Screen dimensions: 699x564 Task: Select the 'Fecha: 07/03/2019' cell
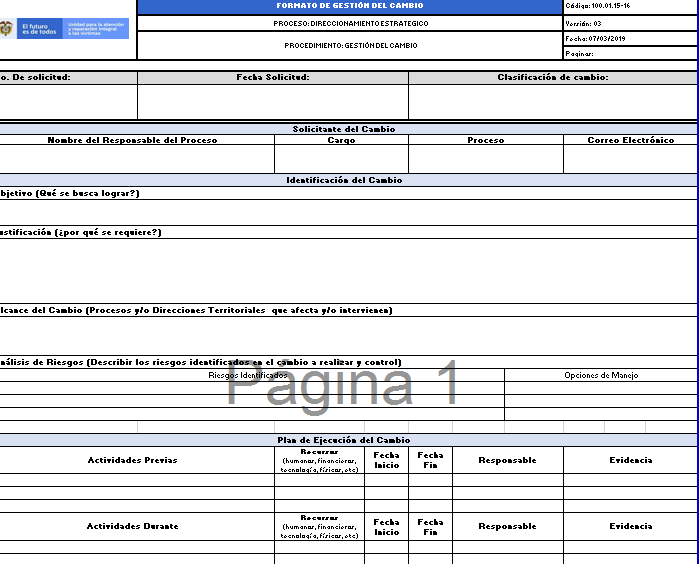[630, 39]
